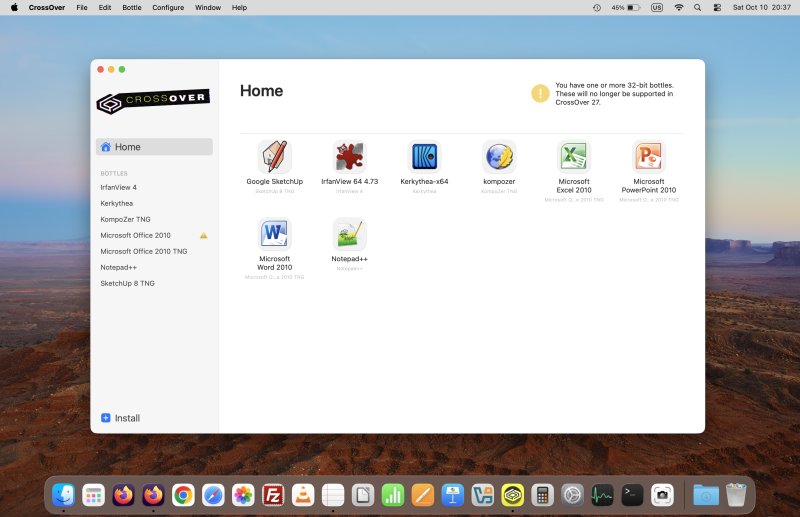Click the Install button

[x=120, y=418]
